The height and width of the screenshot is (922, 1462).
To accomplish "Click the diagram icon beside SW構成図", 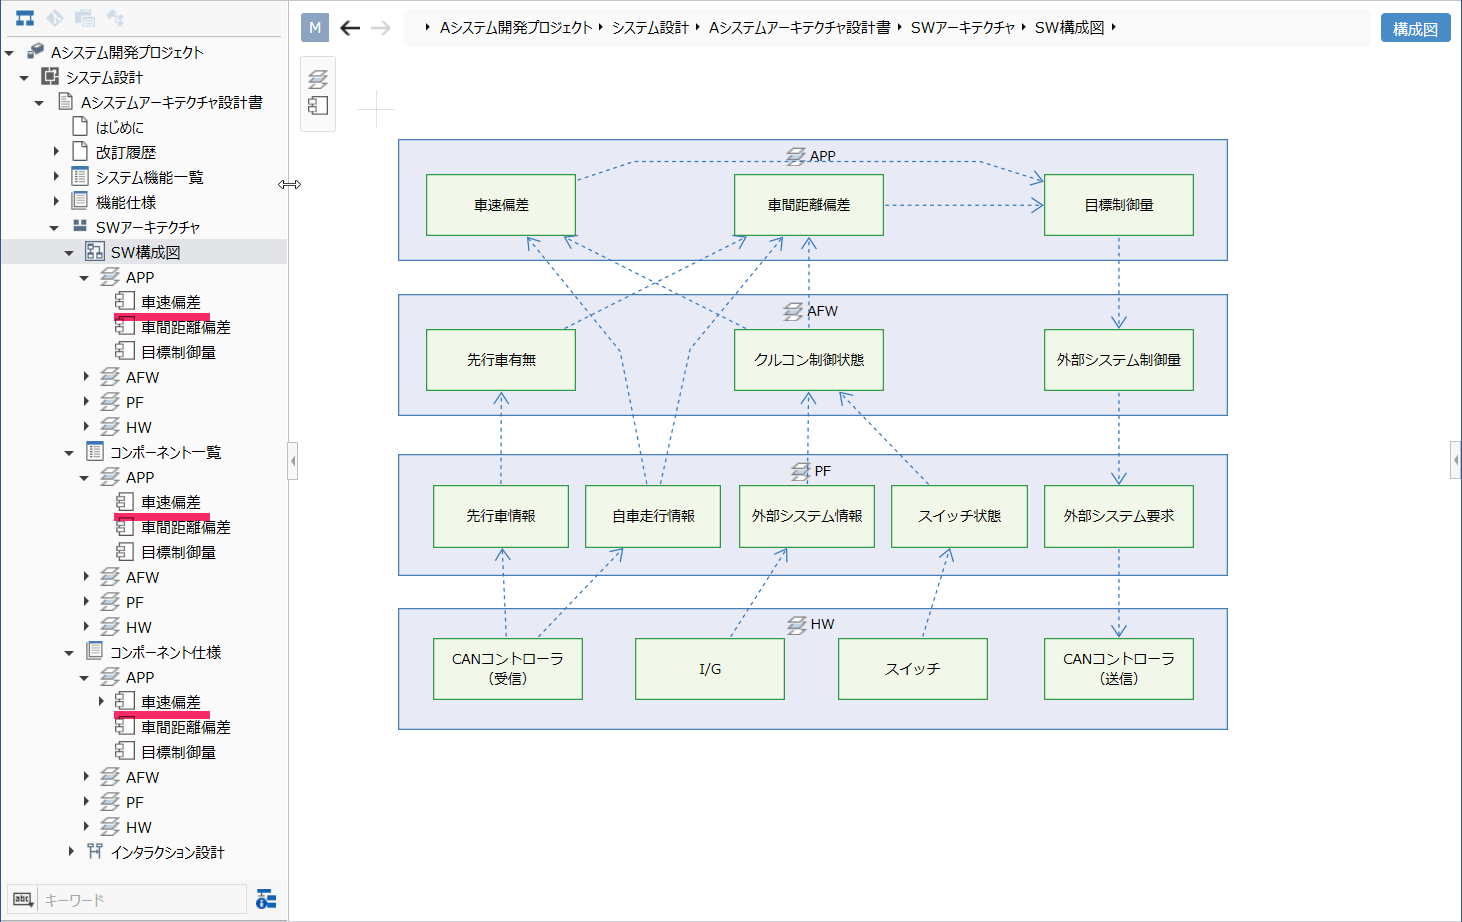I will (x=95, y=251).
